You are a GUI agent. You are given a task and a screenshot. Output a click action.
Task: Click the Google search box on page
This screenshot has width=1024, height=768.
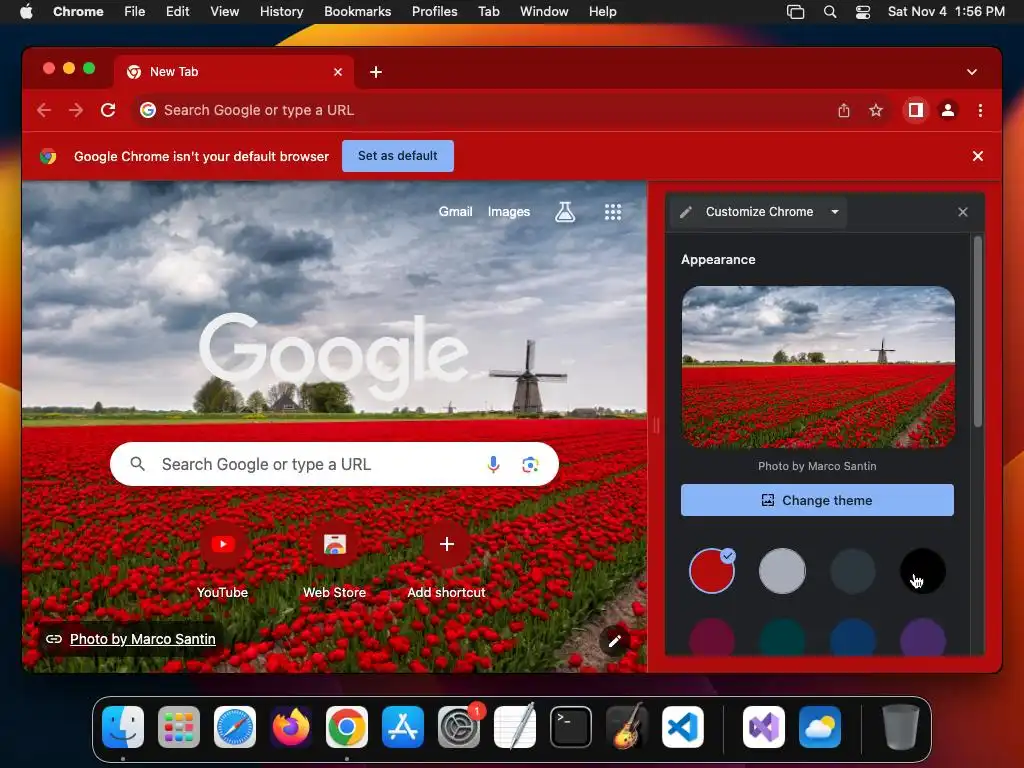334,464
